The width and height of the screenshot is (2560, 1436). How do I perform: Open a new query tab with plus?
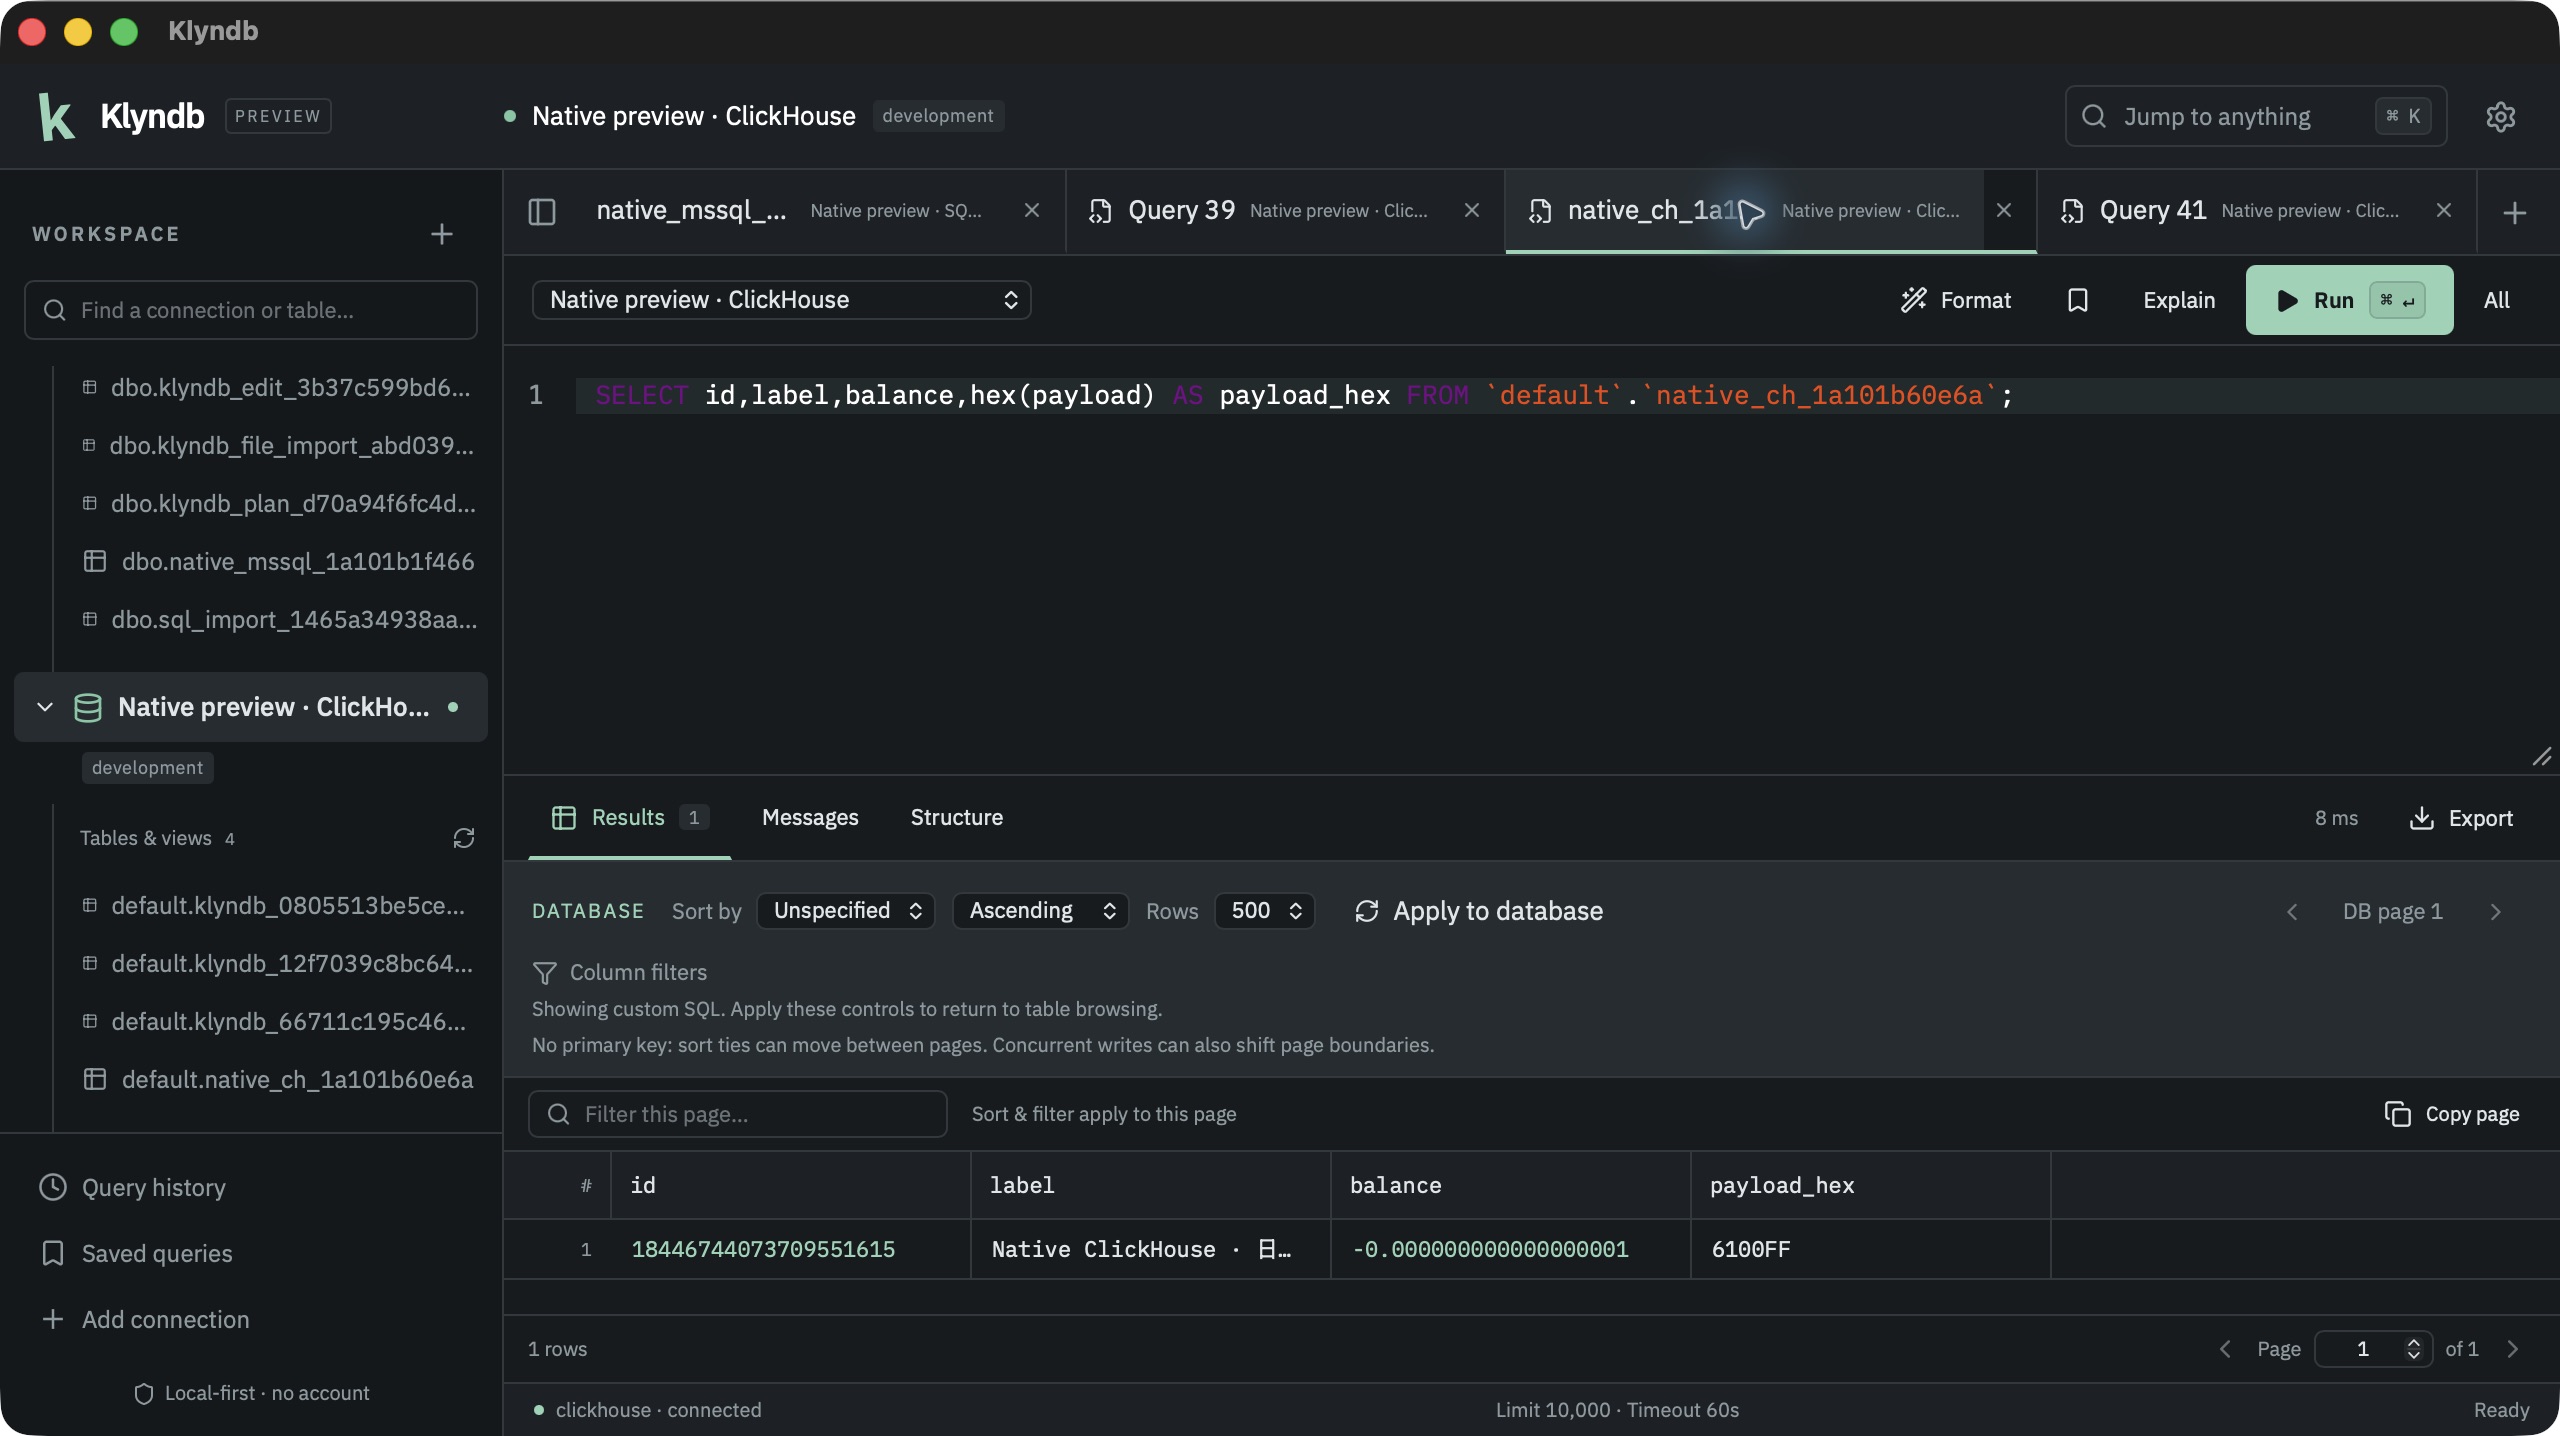2515,212
